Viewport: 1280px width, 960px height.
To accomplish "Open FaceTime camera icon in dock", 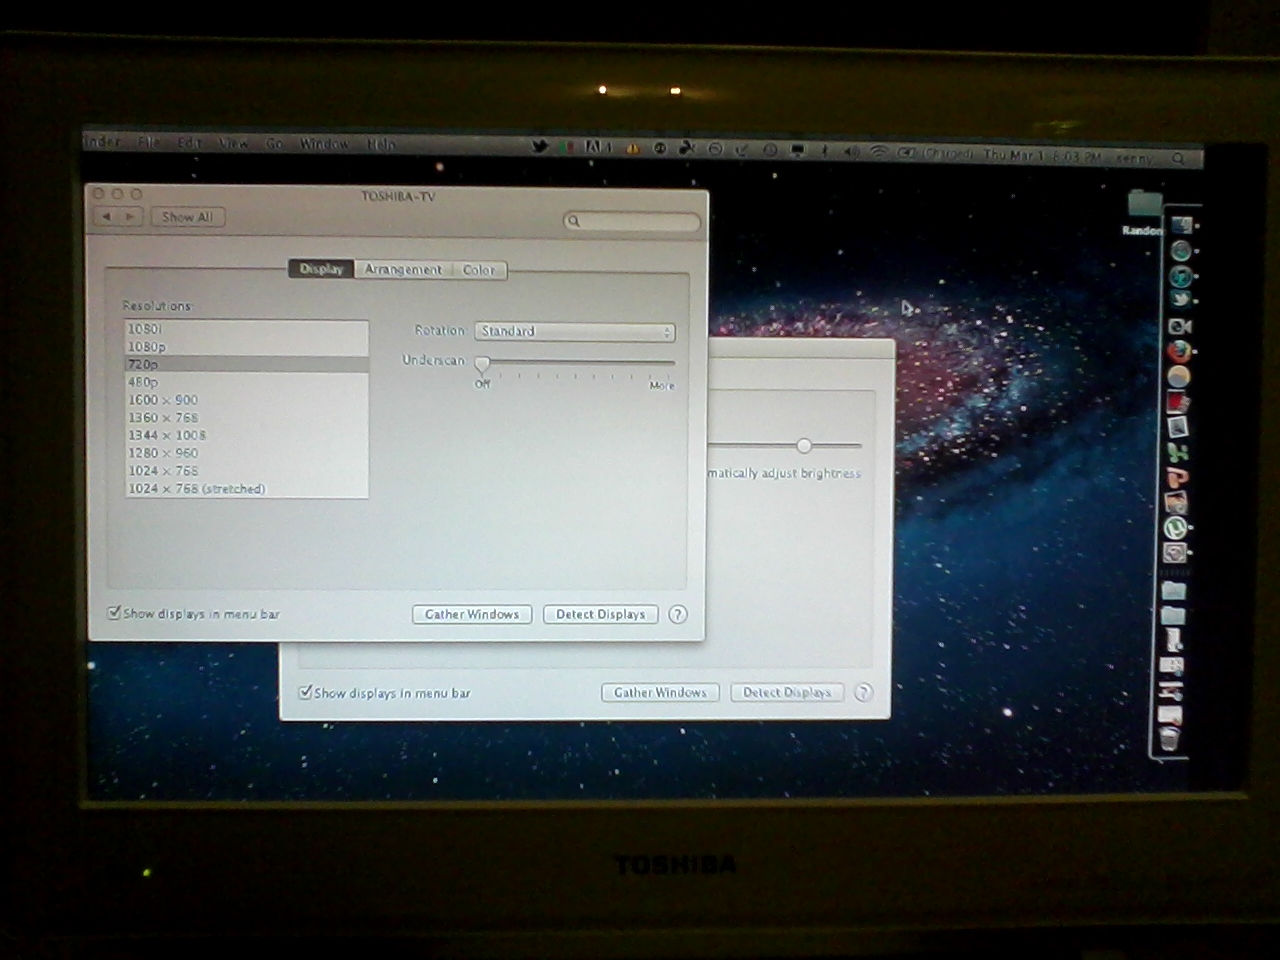I will pos(1180,326).
